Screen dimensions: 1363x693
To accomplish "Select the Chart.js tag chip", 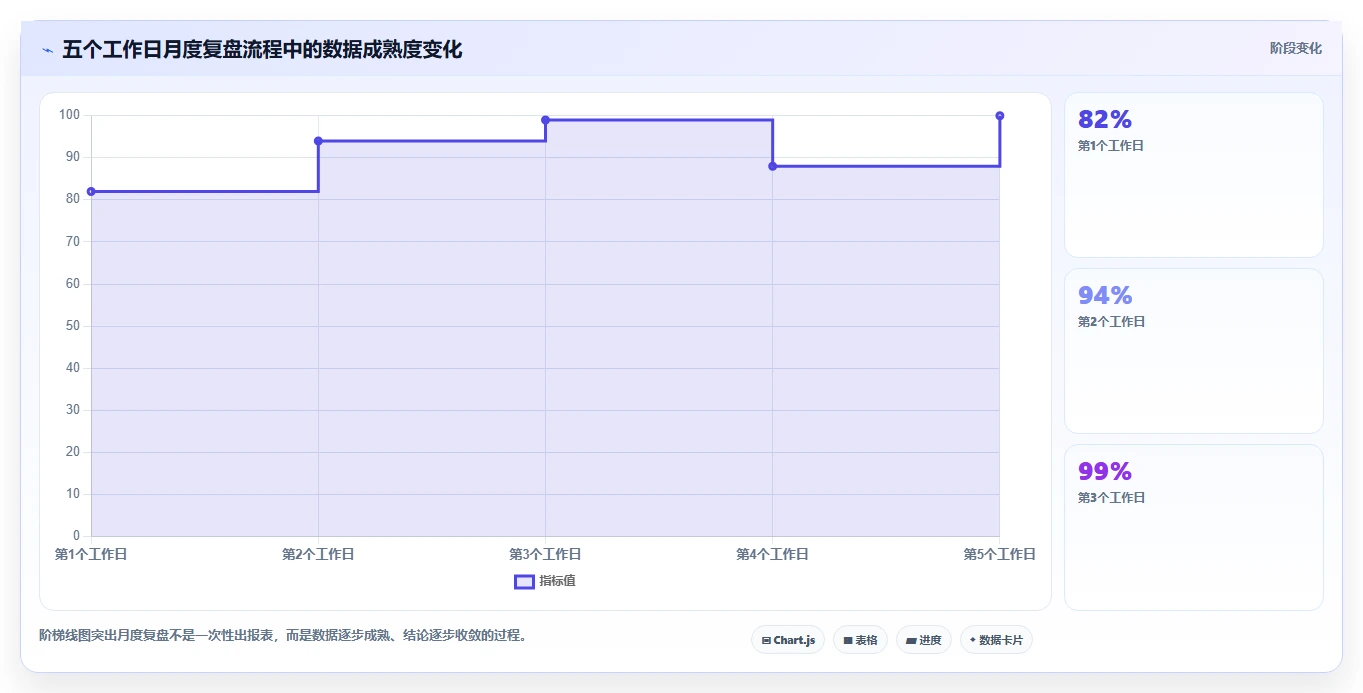I will [788, 640].
